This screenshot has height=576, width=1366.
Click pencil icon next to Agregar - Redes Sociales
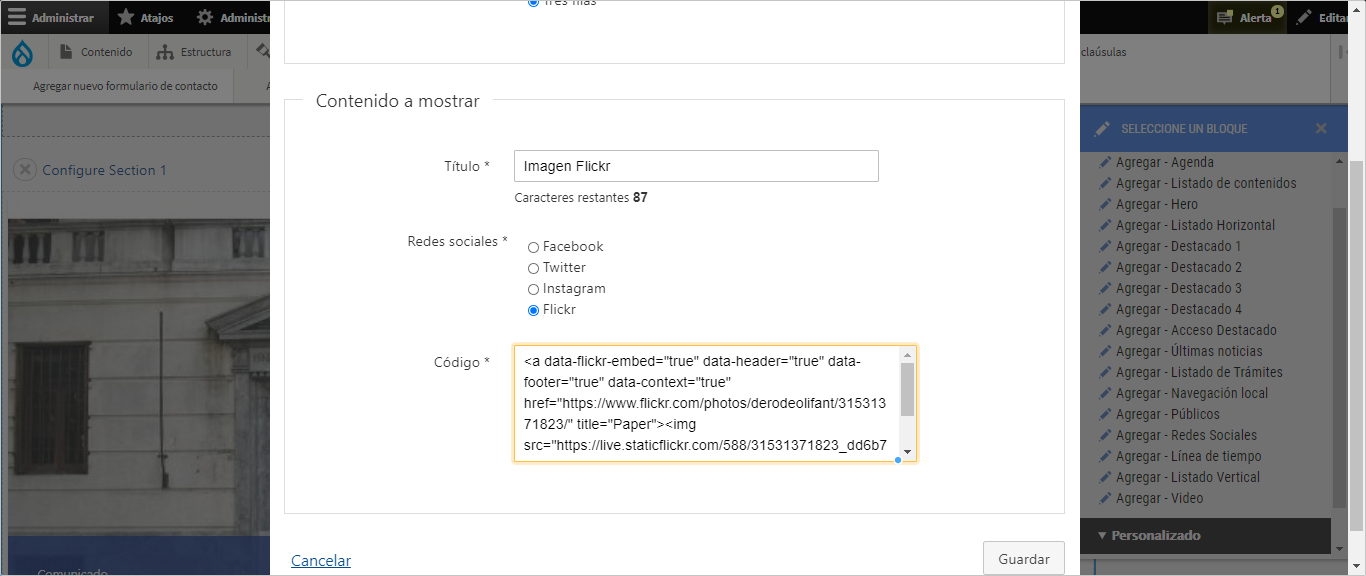coord(1105,435)
